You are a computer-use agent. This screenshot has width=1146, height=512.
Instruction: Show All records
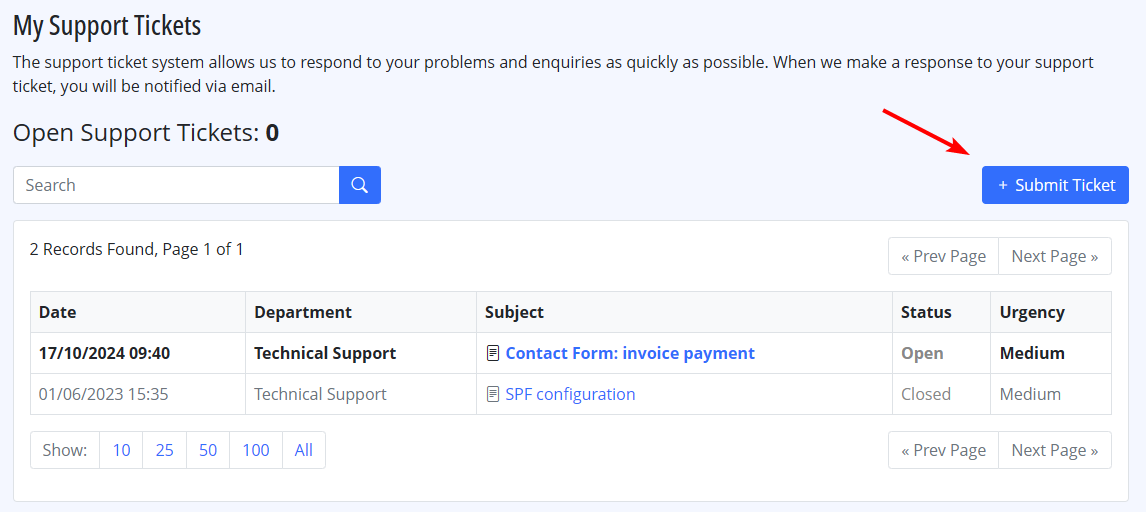click(303, 450)
